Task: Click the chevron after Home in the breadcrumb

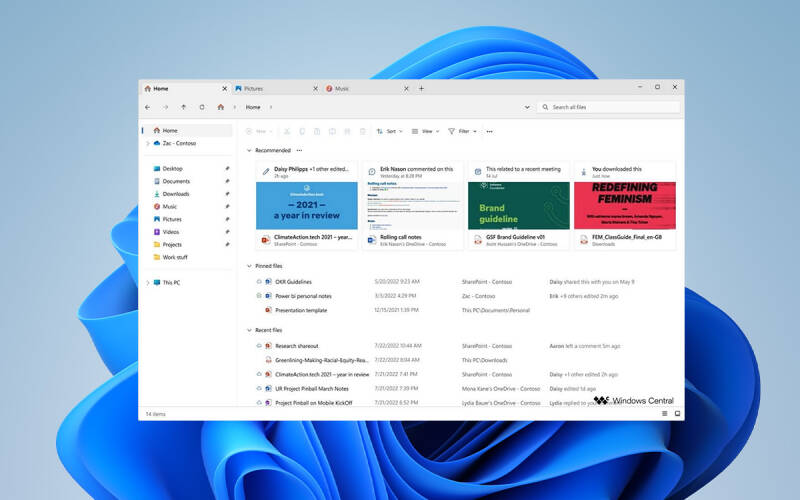Action: 271,107
